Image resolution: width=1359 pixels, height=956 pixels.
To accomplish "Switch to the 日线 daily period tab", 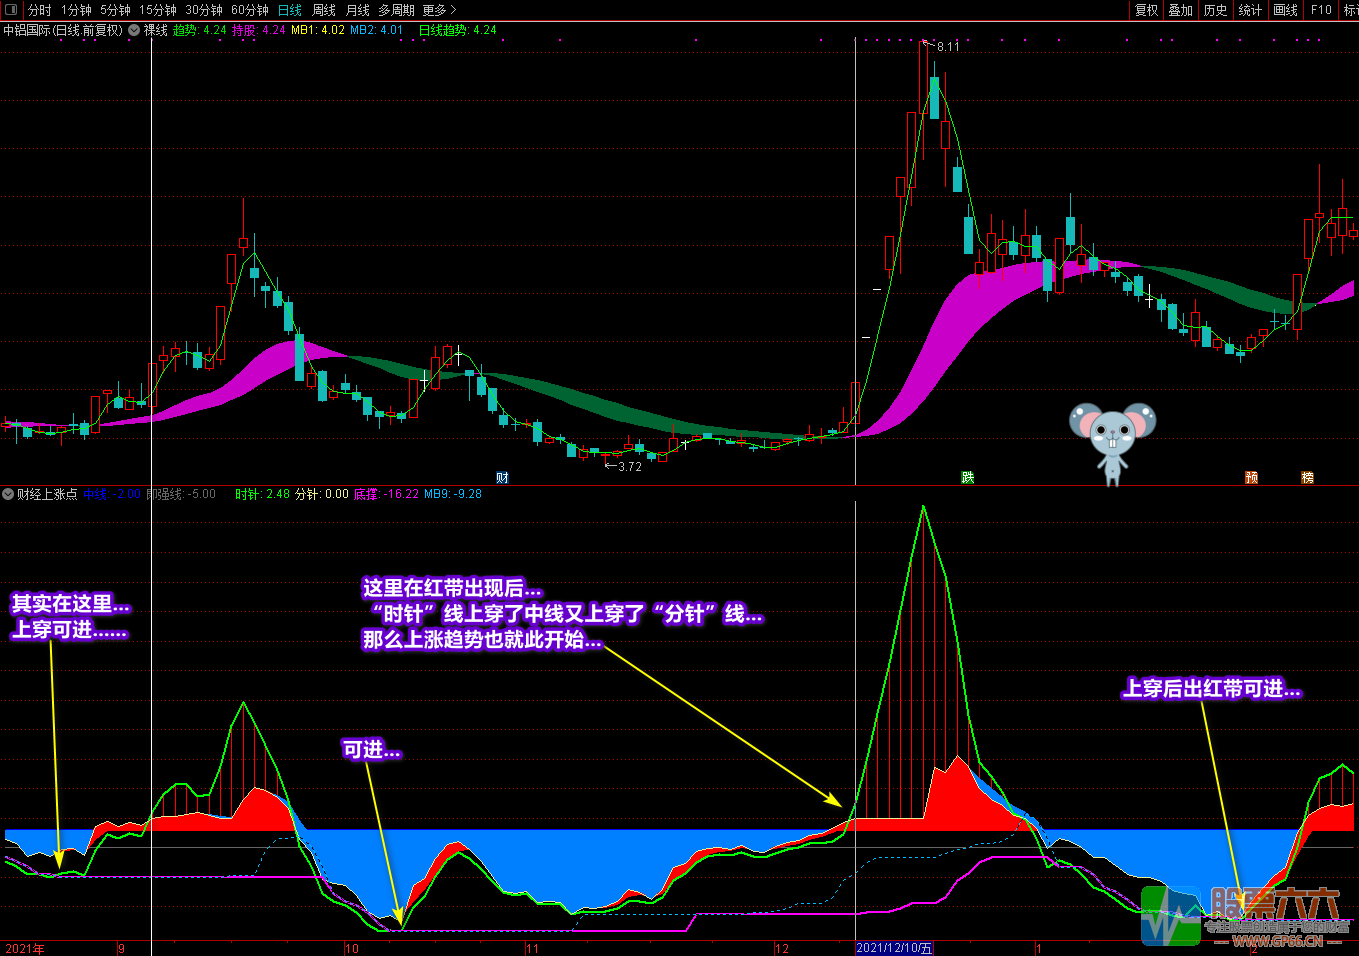I will click(289, 10).
